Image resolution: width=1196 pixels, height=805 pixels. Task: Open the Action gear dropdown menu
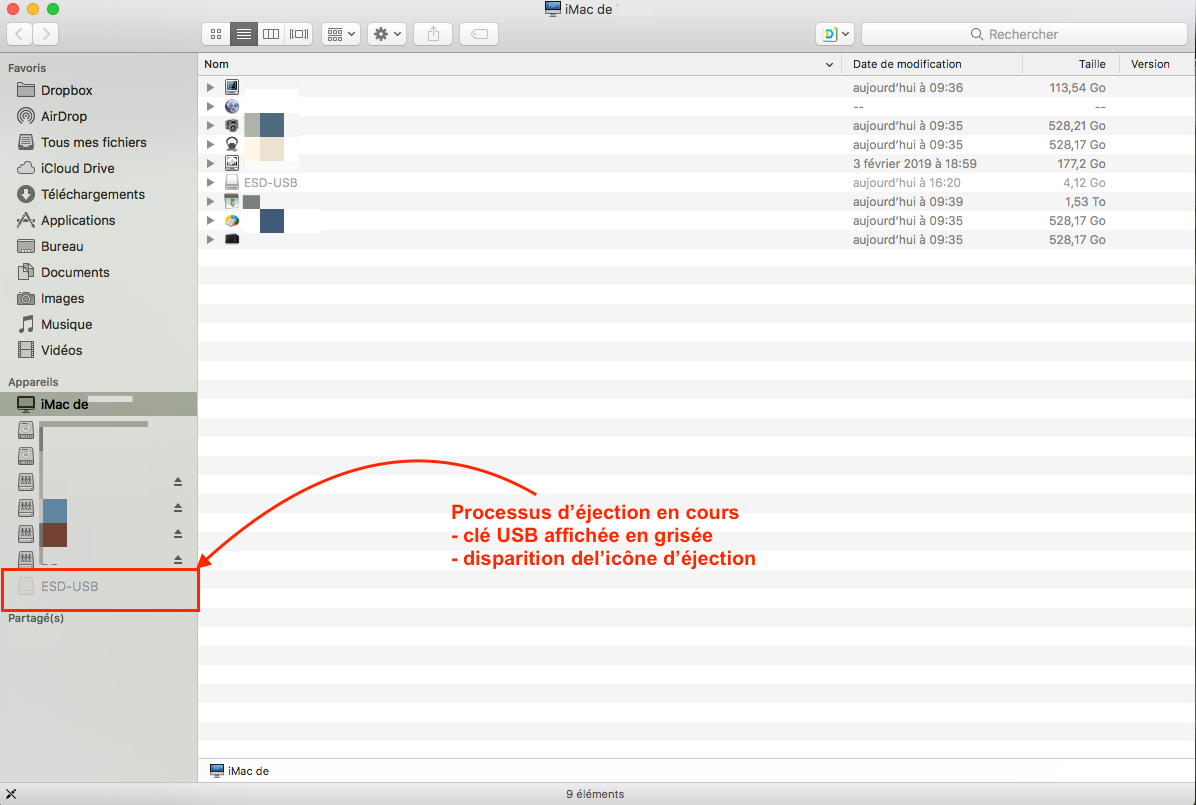pos(386,34)
